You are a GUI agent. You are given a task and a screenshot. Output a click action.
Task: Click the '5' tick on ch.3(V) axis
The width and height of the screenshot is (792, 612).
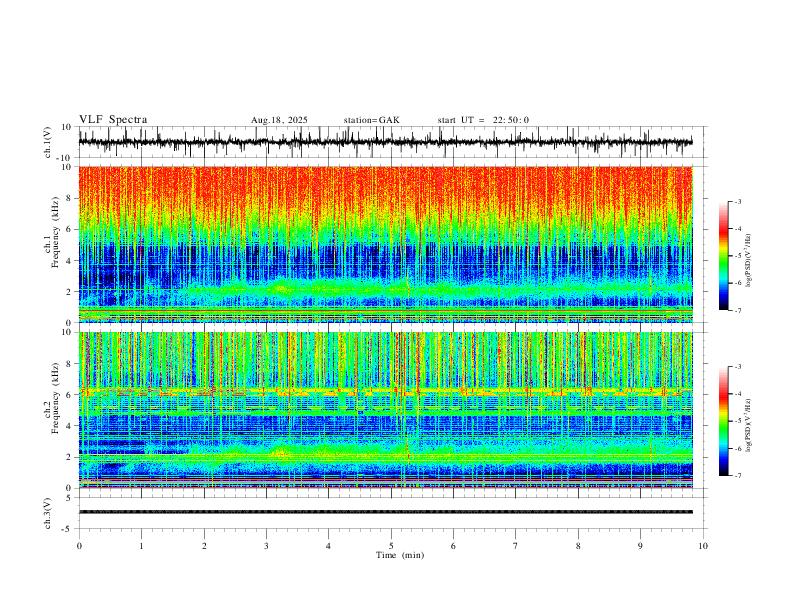tap(69, 498)
